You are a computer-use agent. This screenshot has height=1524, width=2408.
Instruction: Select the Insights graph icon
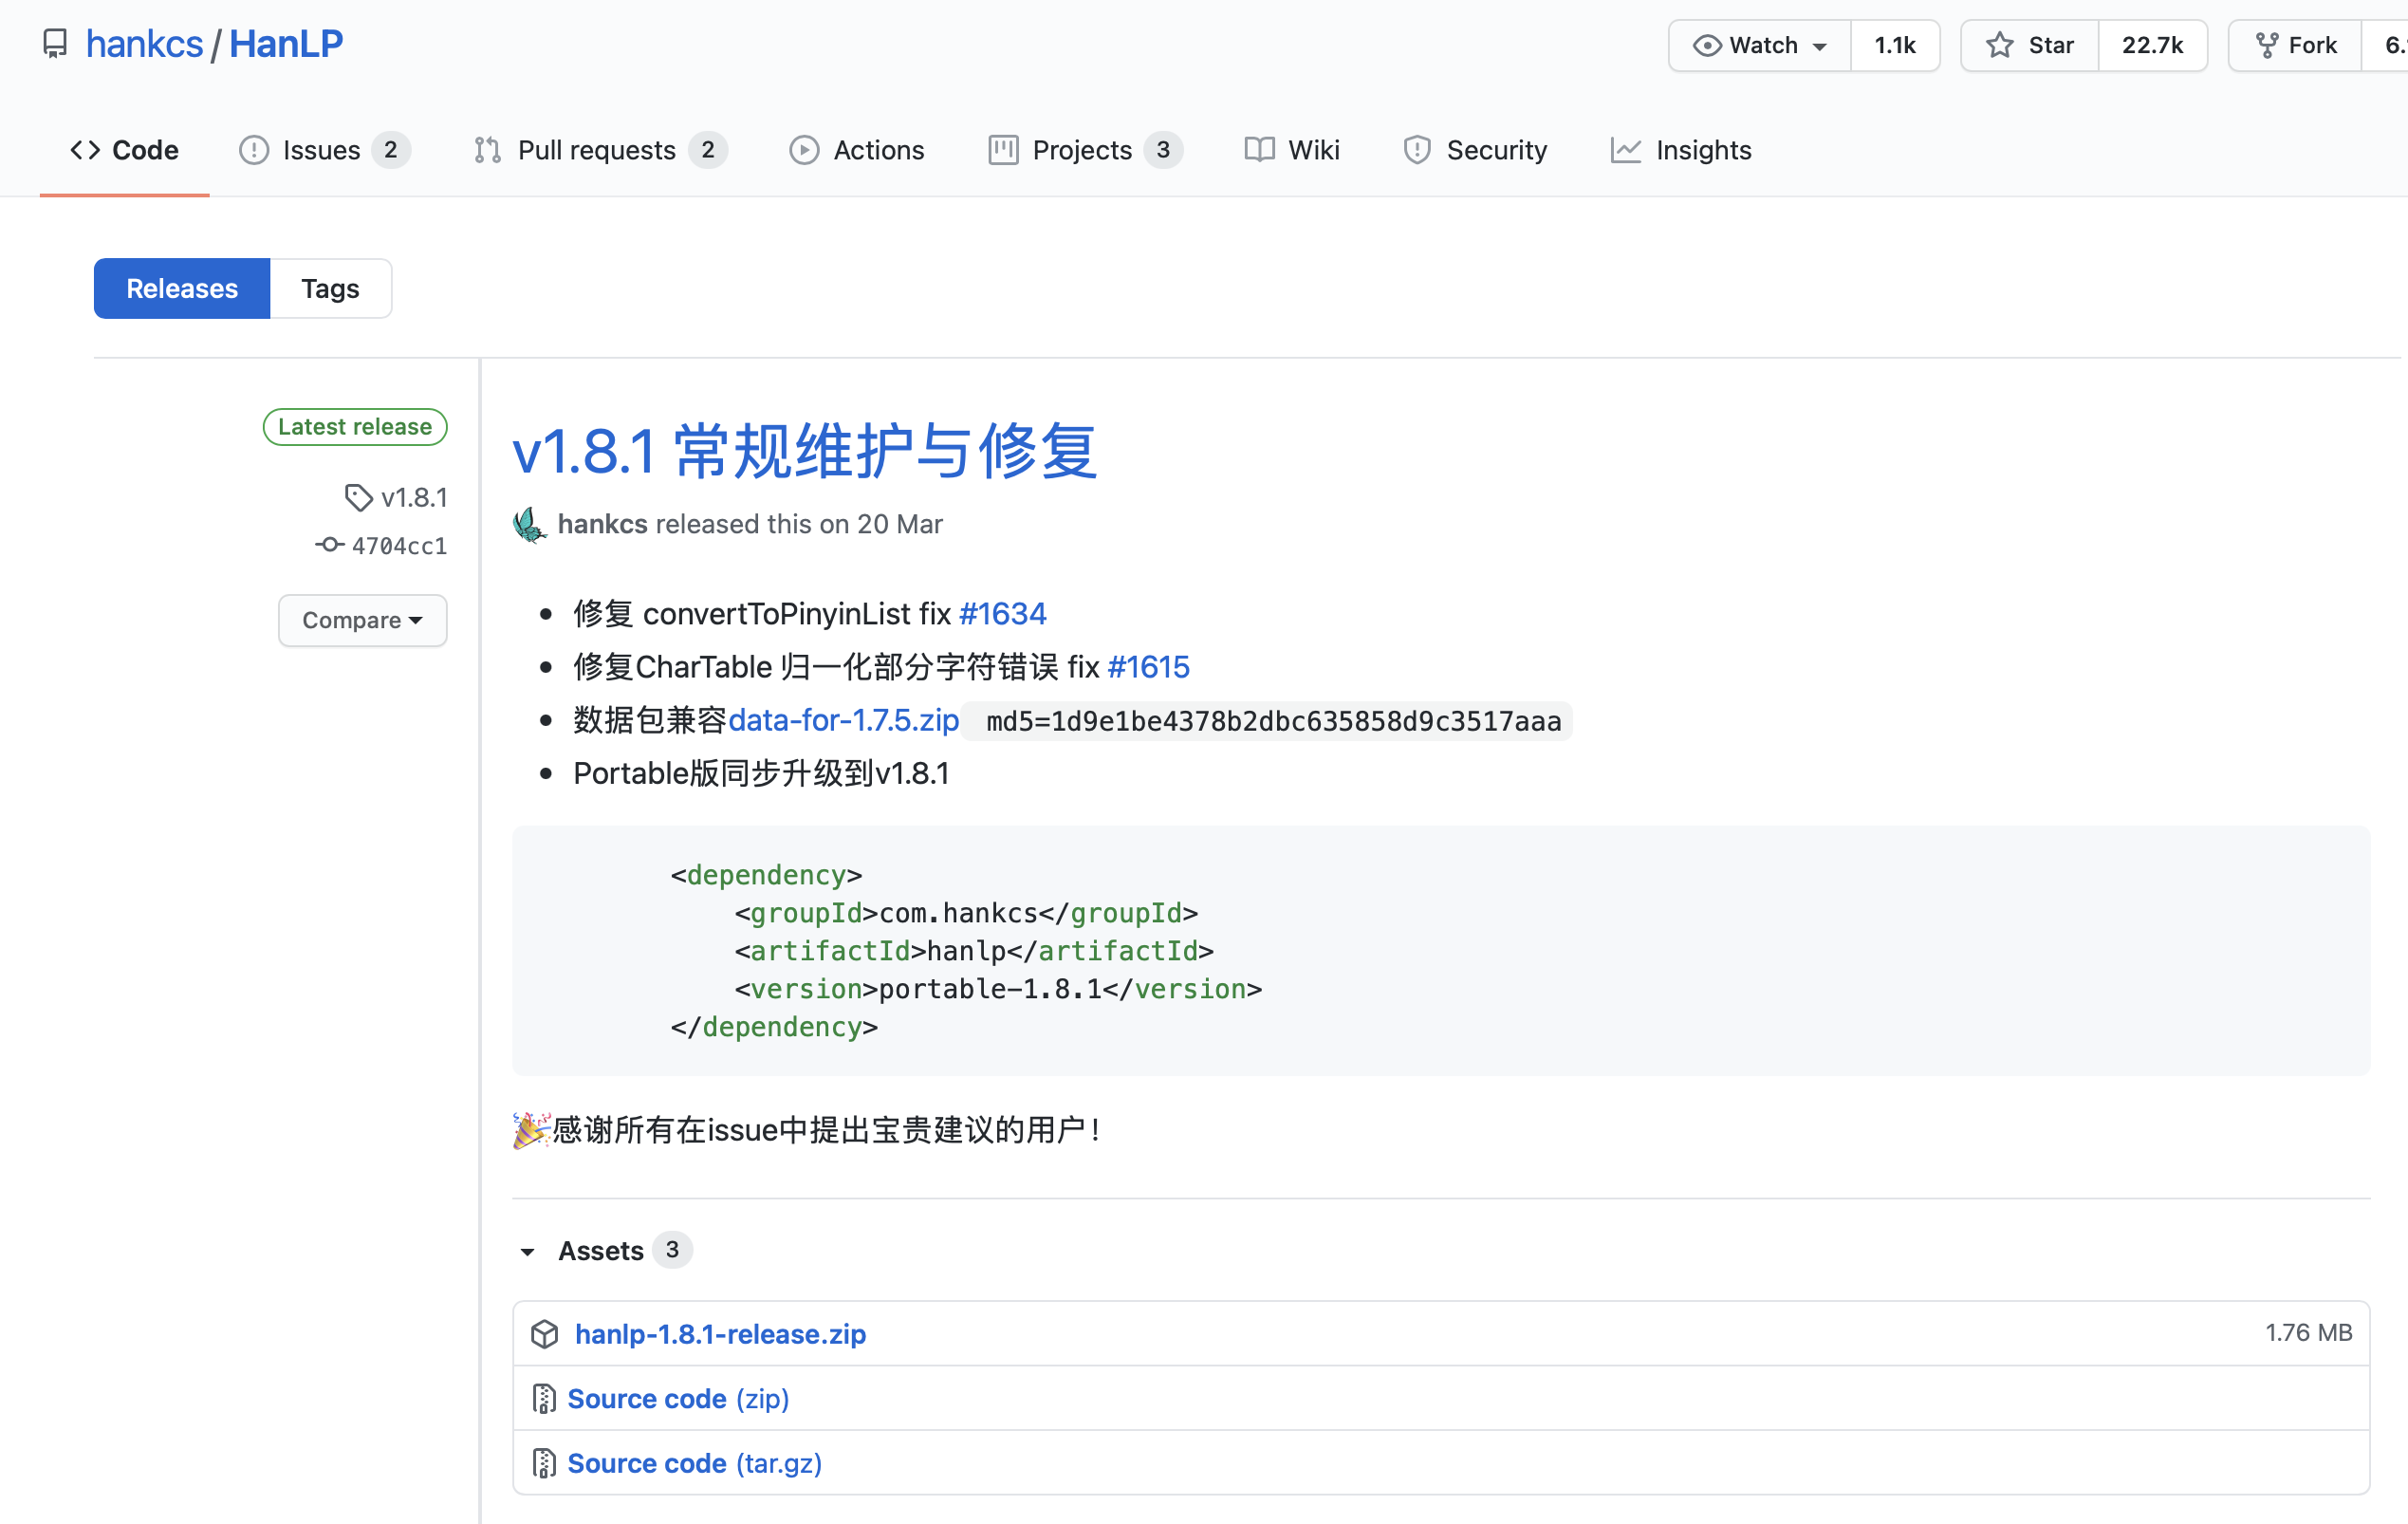click(x=1625, y=150)
